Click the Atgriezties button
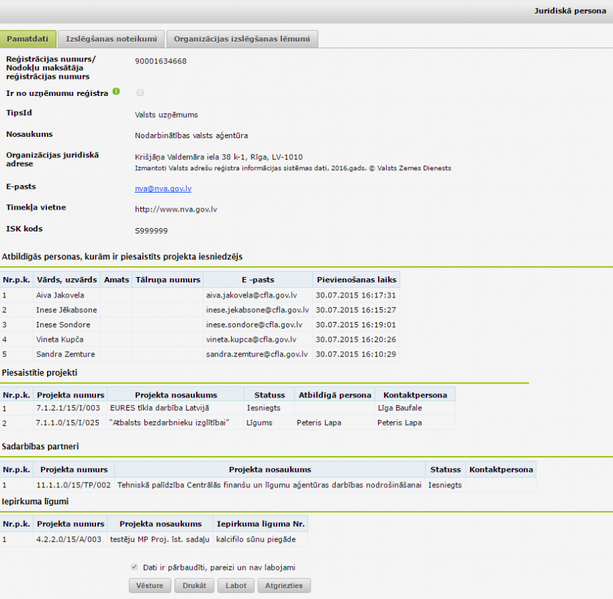613x599 pixels. (284, 586)
